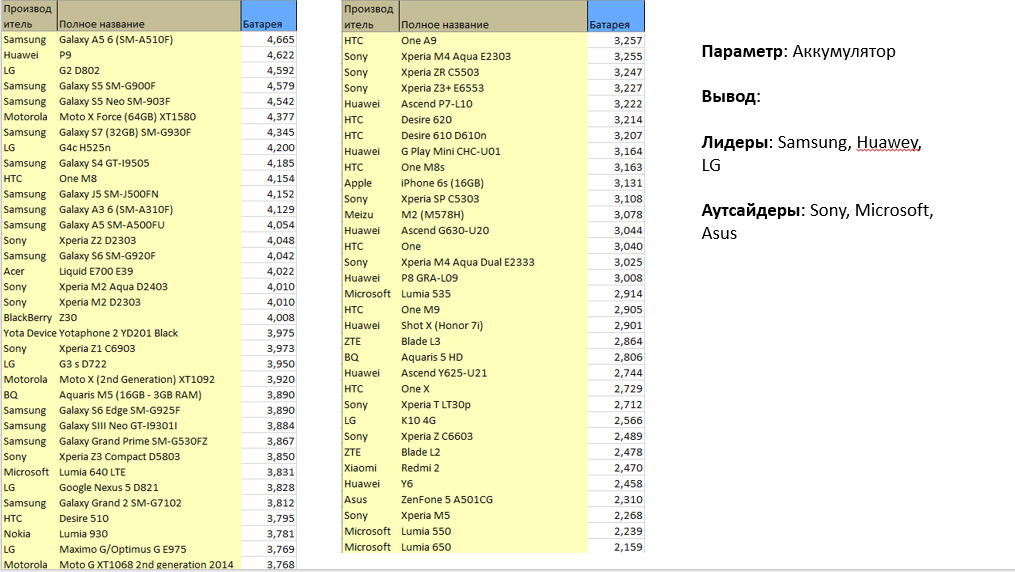Screen dimensions: 1015x572
Task: Select the Huawei 'P9' cell
Action: pyautogui.click(x=149, y=55)
